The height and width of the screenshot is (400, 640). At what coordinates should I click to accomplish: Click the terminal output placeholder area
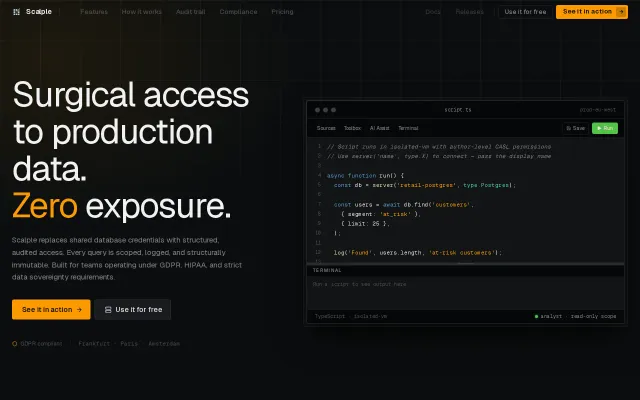(465, 292)
